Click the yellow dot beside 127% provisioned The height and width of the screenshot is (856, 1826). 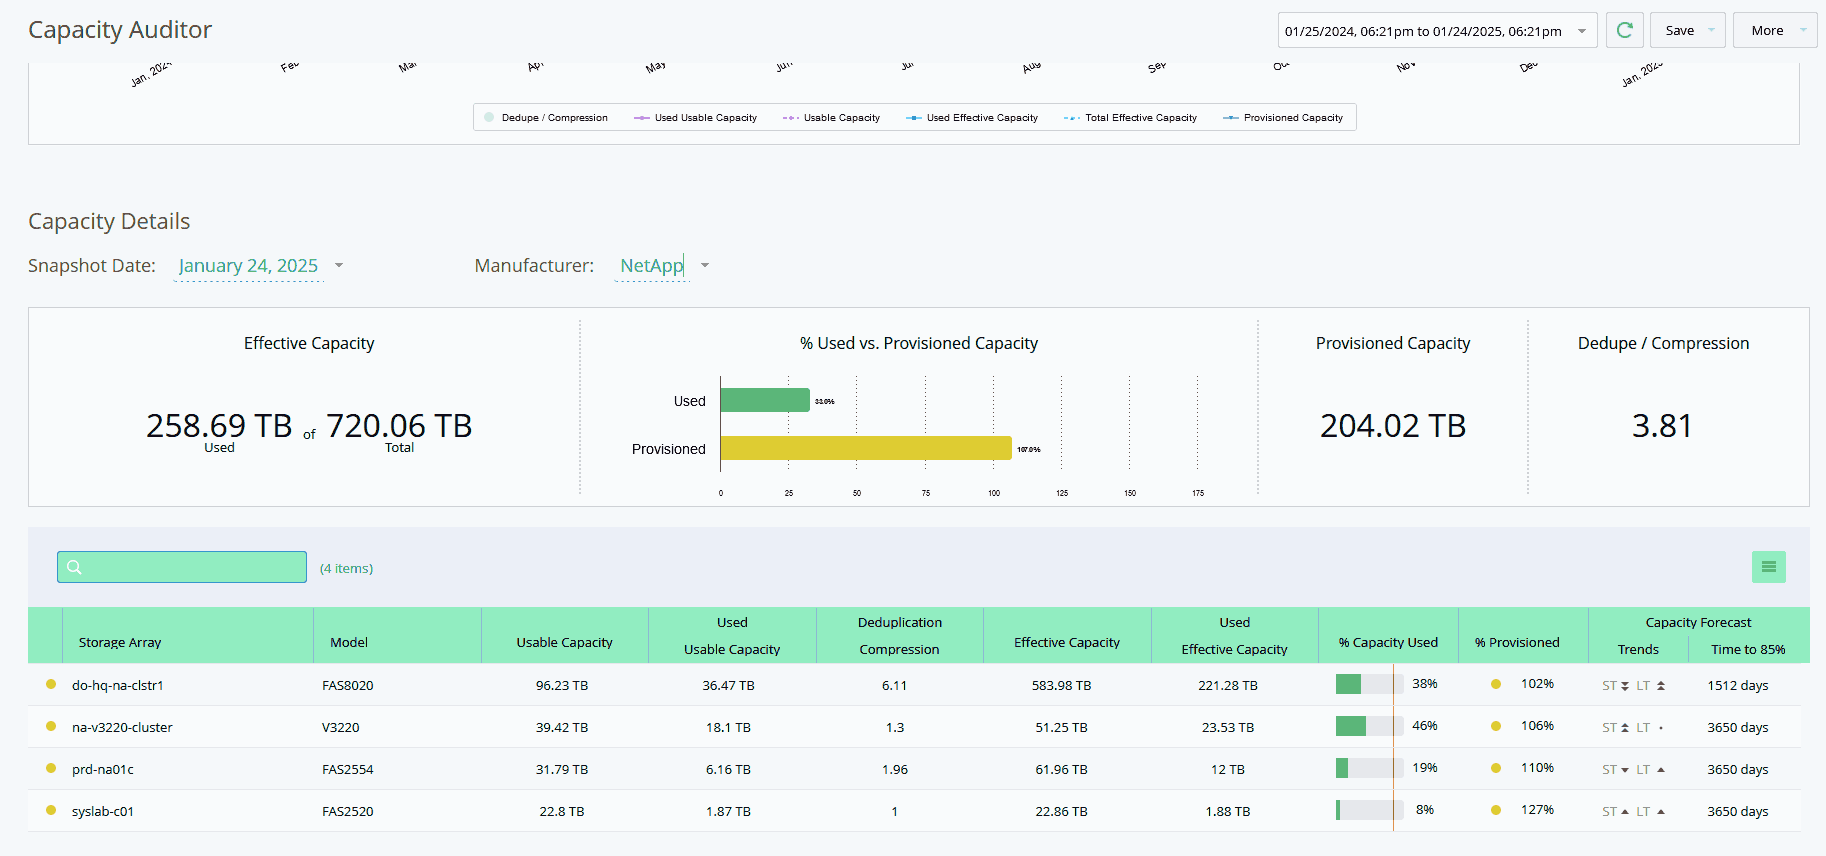(1496, 810)
